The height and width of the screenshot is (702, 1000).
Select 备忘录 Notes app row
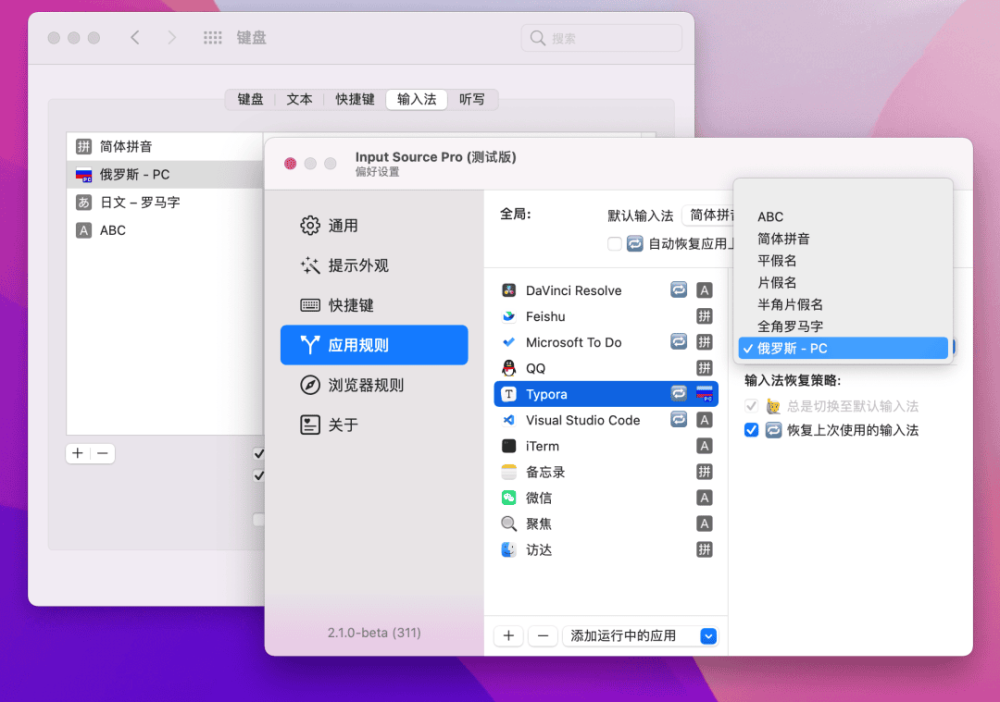pos(606,472)
